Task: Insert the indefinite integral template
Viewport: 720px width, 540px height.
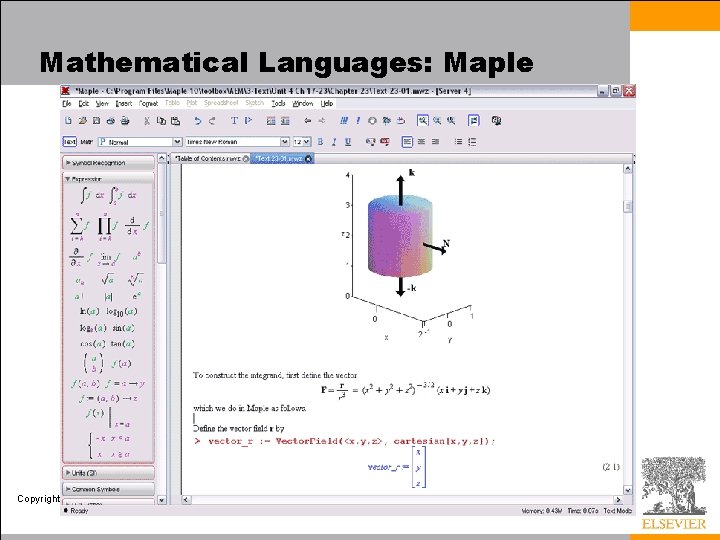Action: point(92,195)
